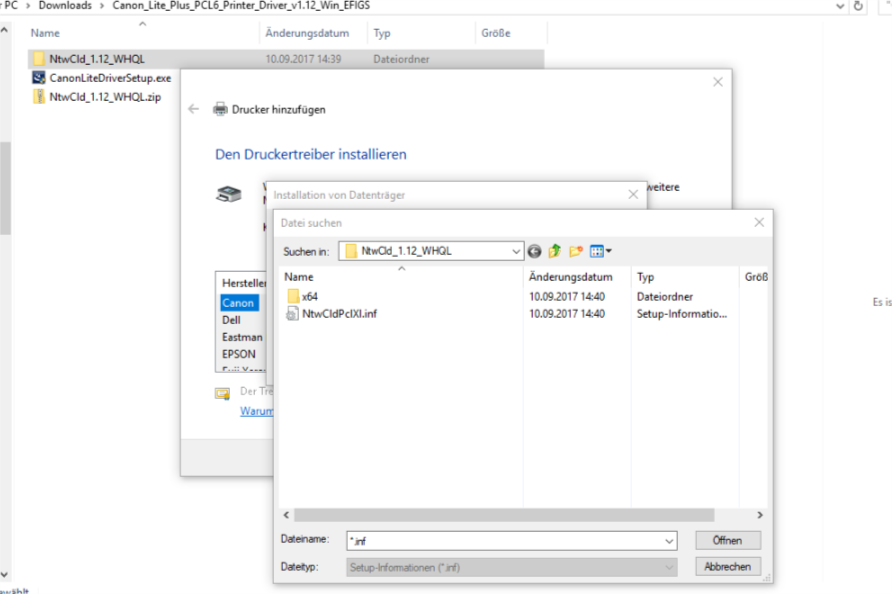This screenshot has height=594, width=892.
Task: Click file name CanonLiteDriverSetup.exe in Explorer
Action: point(110,78)
